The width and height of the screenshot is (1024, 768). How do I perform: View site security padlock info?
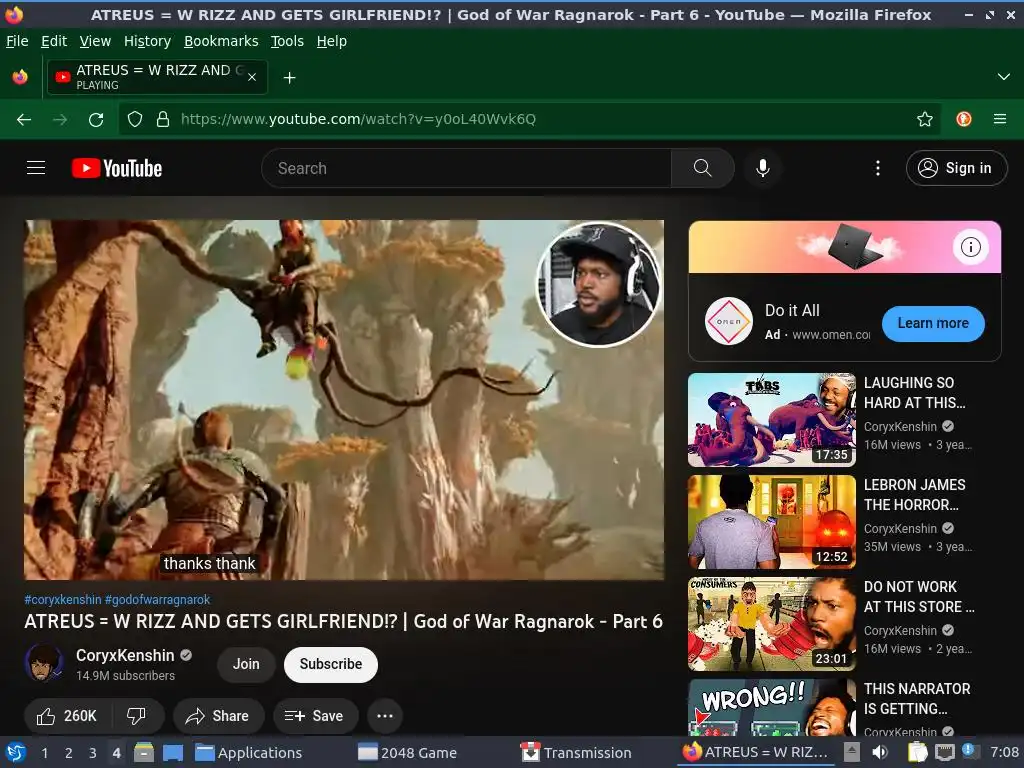(x=163, y=119)
